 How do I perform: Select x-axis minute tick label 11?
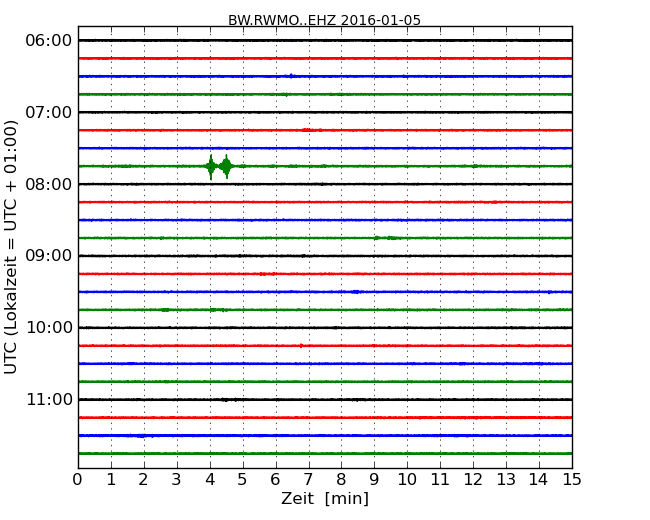(x=440, y=480)
